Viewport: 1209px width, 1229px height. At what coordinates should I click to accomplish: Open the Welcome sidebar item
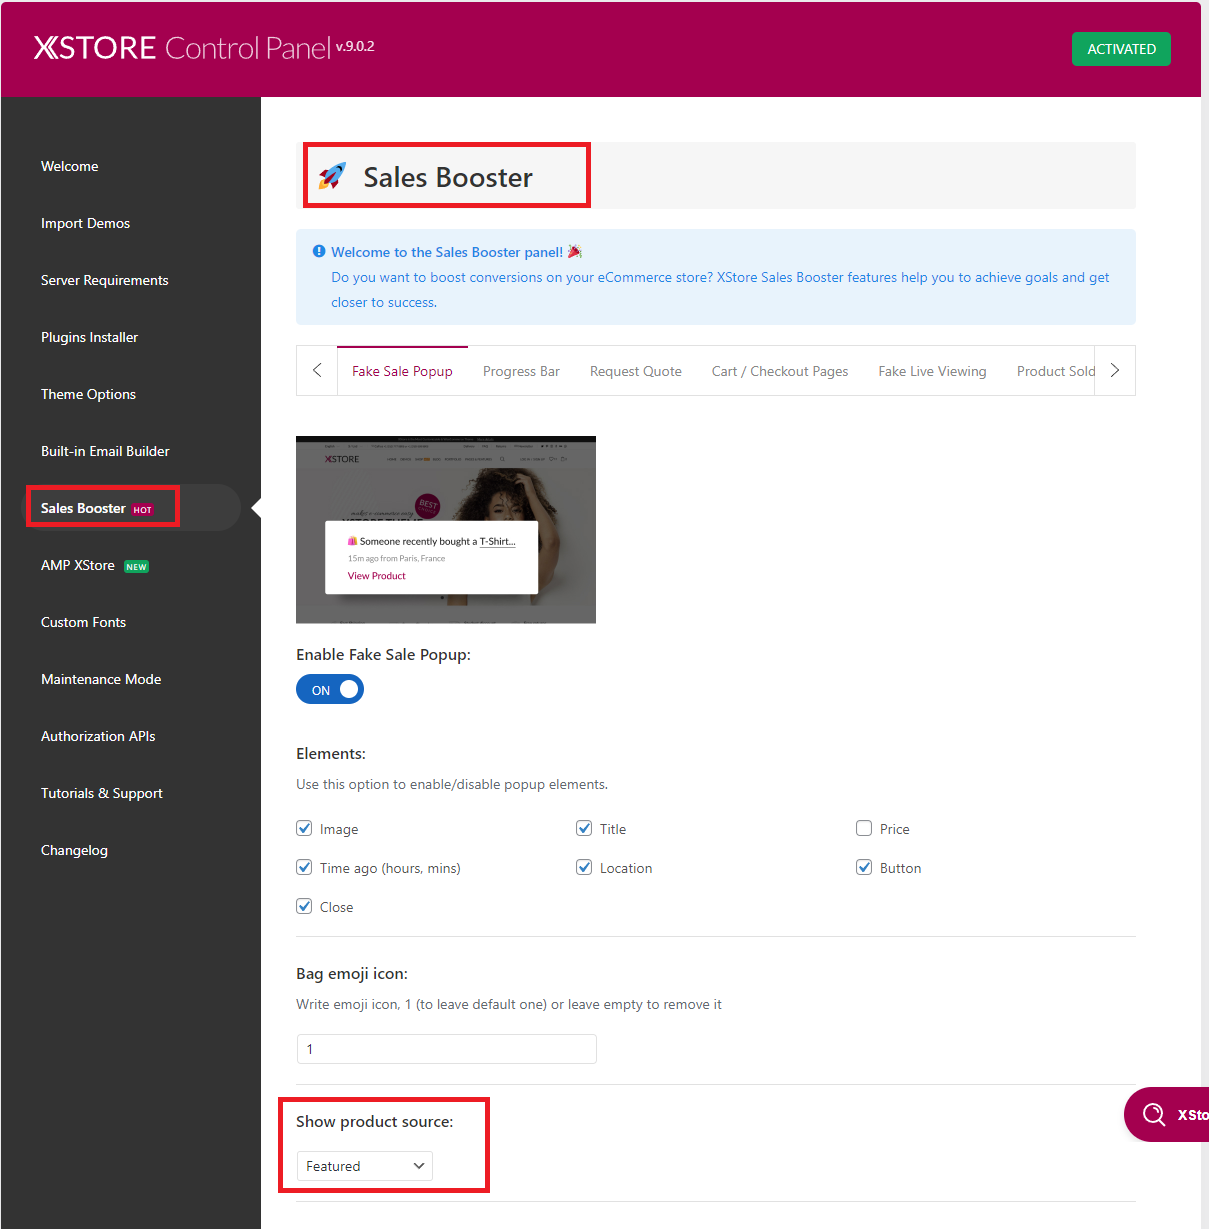[x=69, y=166]
